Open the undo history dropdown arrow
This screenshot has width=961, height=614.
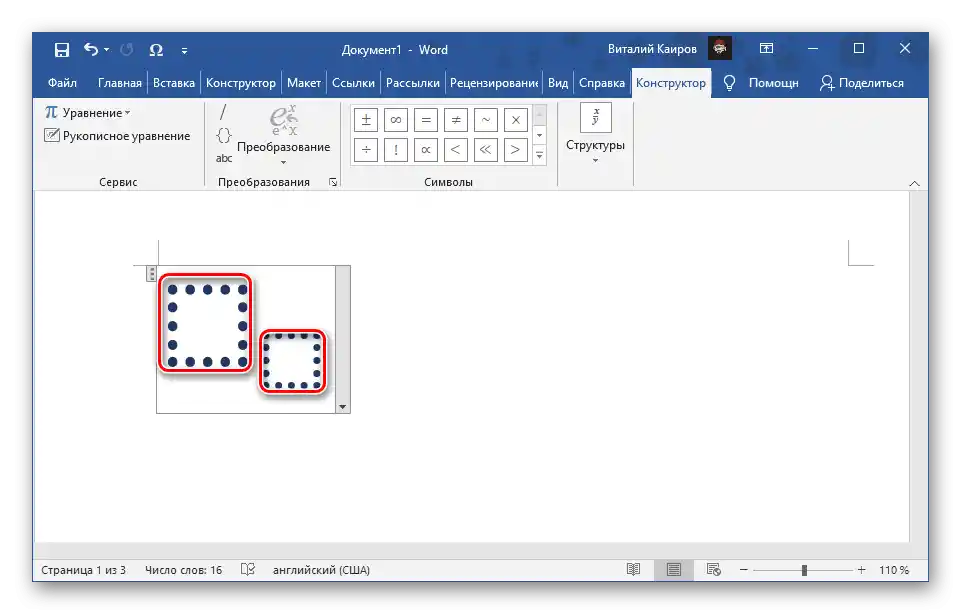(107, 50)
